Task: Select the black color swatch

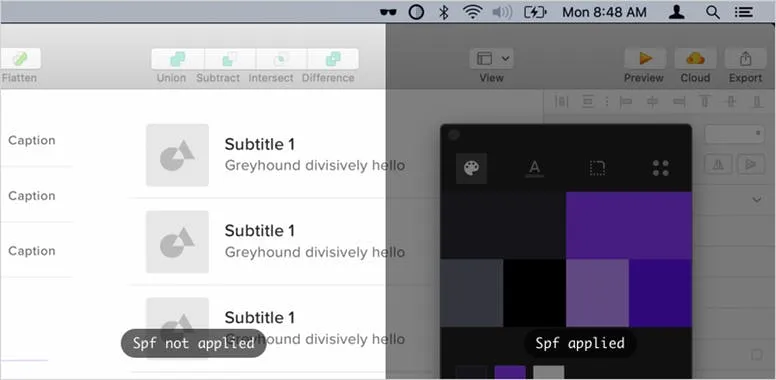Action: pyautogui.click(x=534, y=293)
